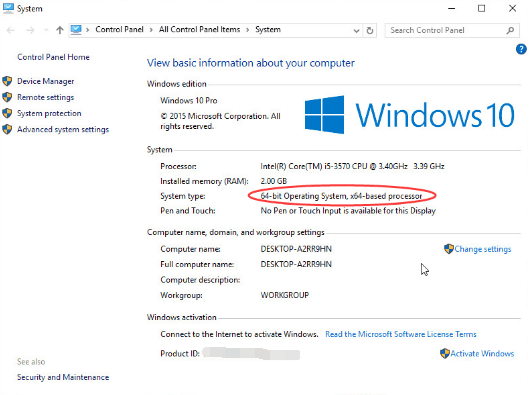Select All Control Panel Items breadcrumb
Image resolution: width=529 pixels, height=395 pixels.
(x=199, y=30)
